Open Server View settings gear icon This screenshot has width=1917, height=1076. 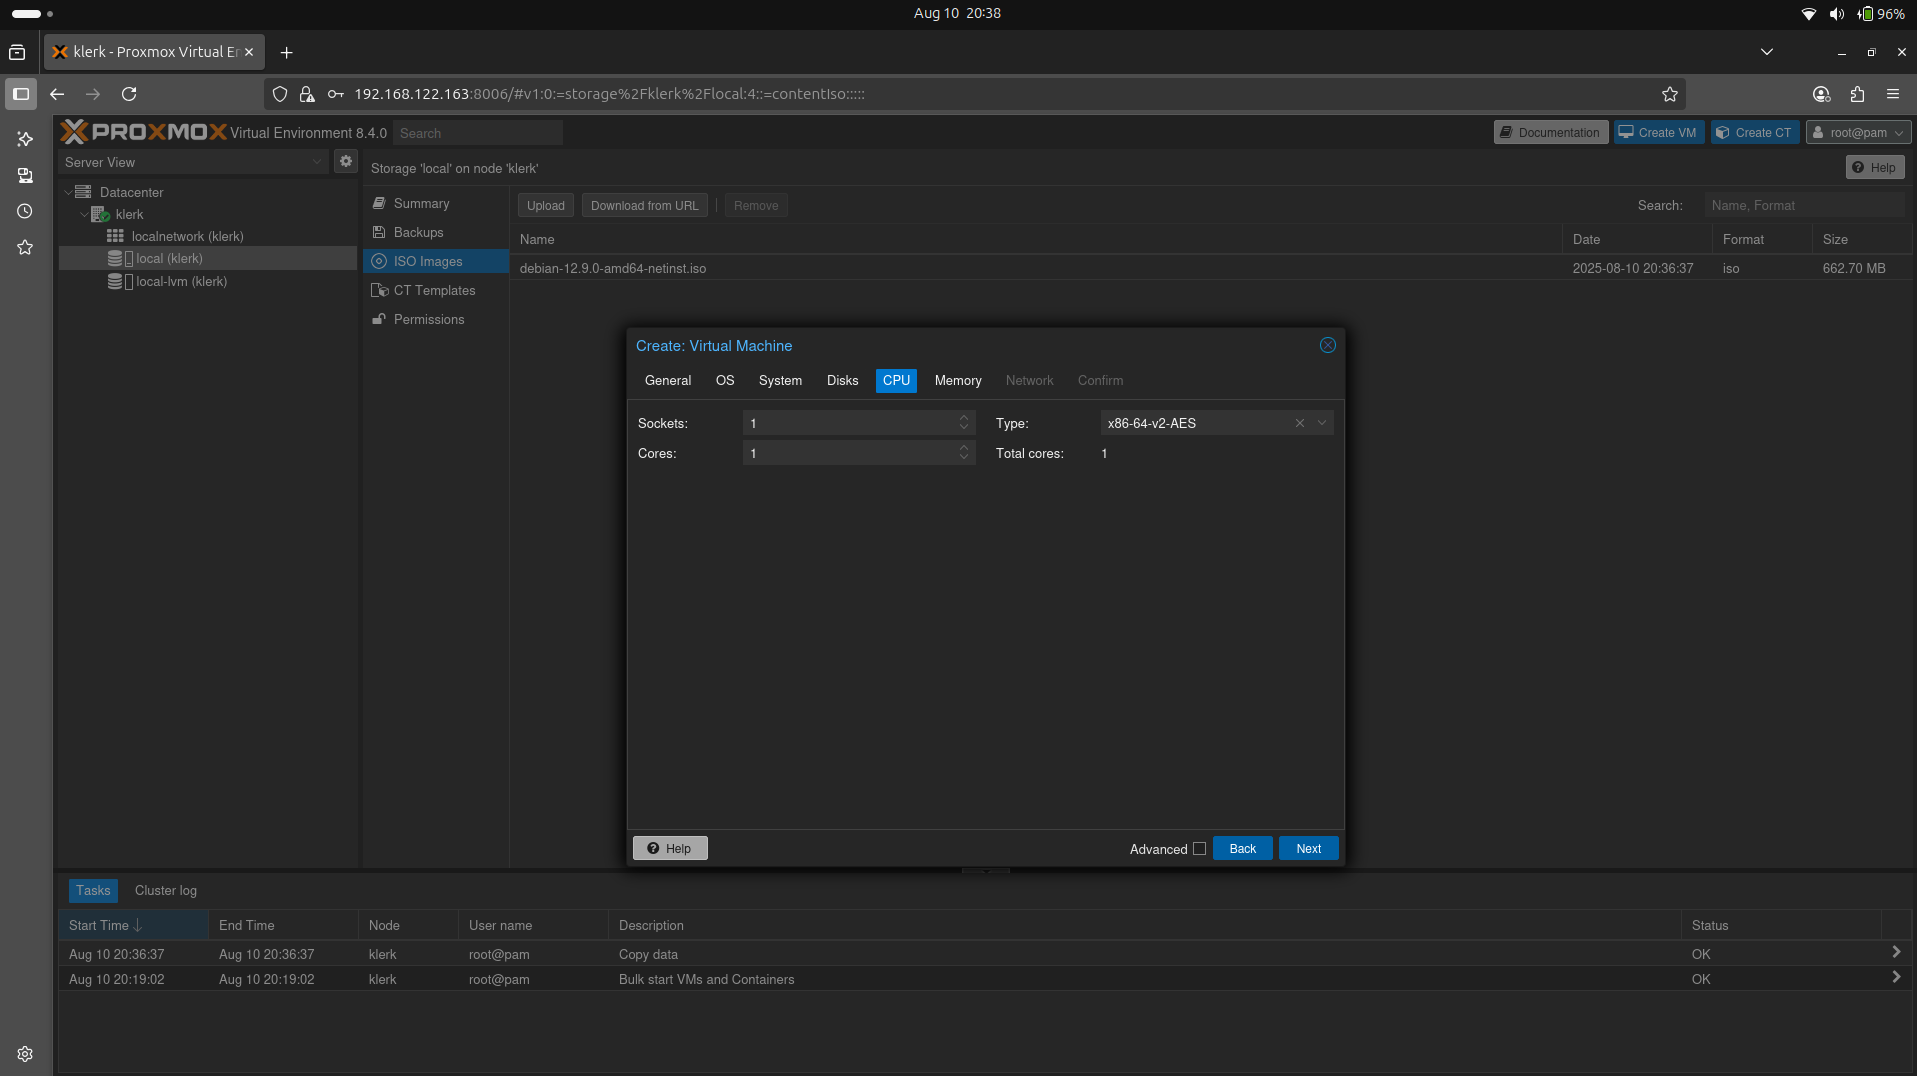[345, 161]
